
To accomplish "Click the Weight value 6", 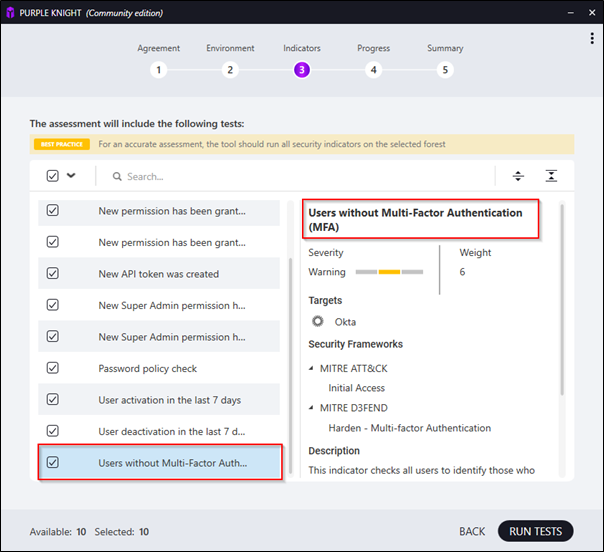I will pyautogui.click(x=462, y=272).
